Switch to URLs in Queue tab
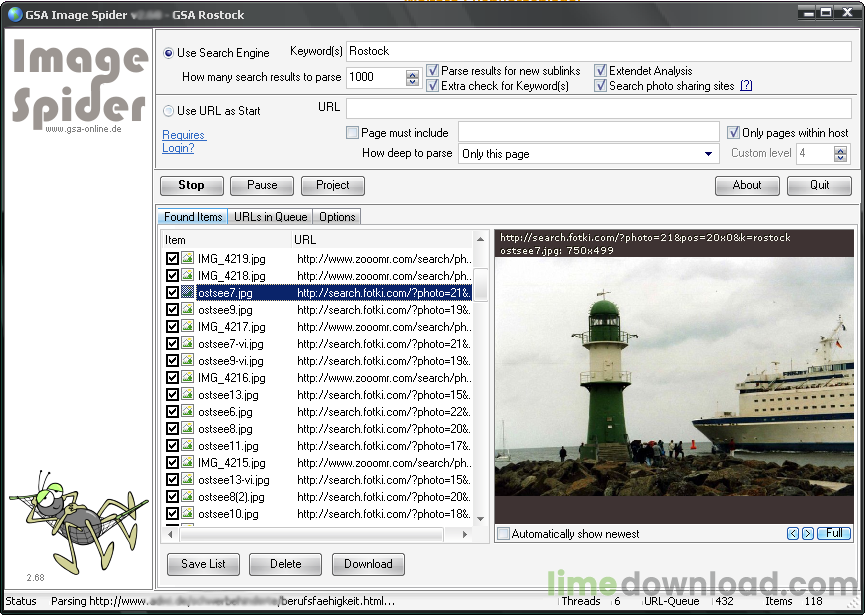The width and height of the screenshot is (865, 615). [x=270, y=217]
